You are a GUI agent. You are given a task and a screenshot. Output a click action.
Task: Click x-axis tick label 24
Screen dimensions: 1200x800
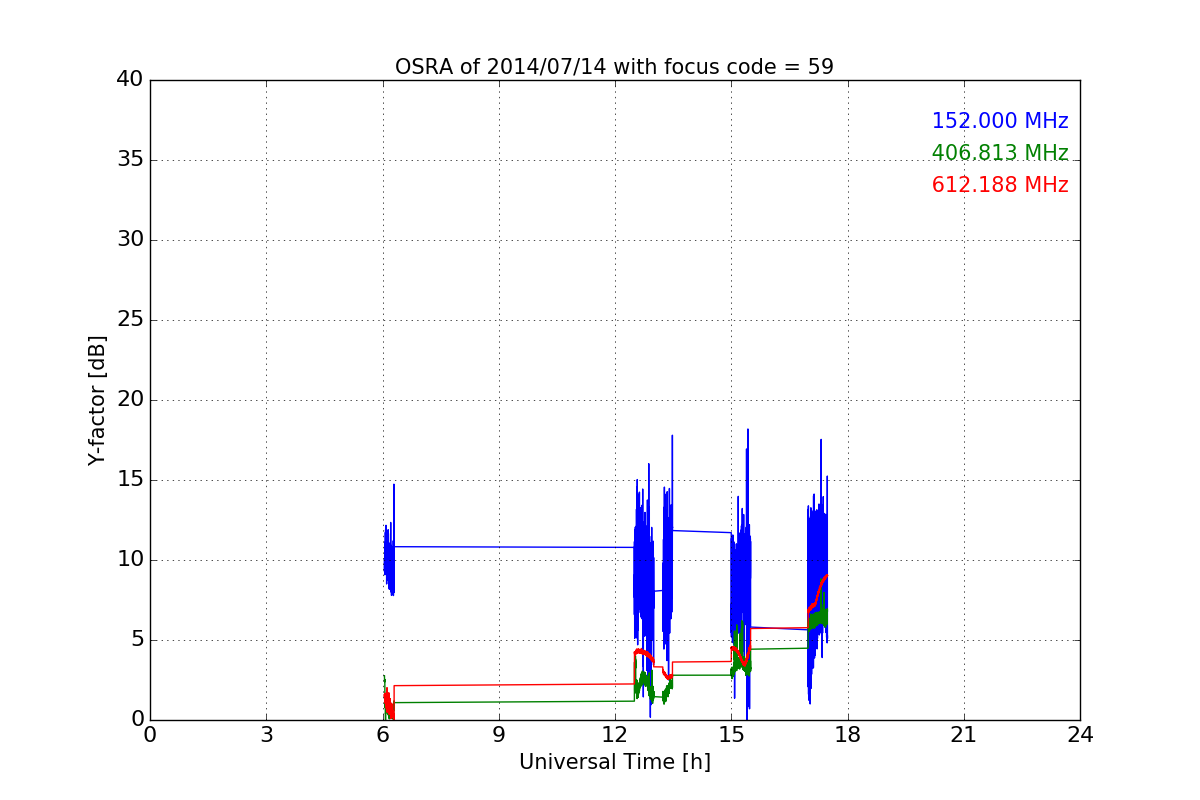click(x=1080, y=735)
